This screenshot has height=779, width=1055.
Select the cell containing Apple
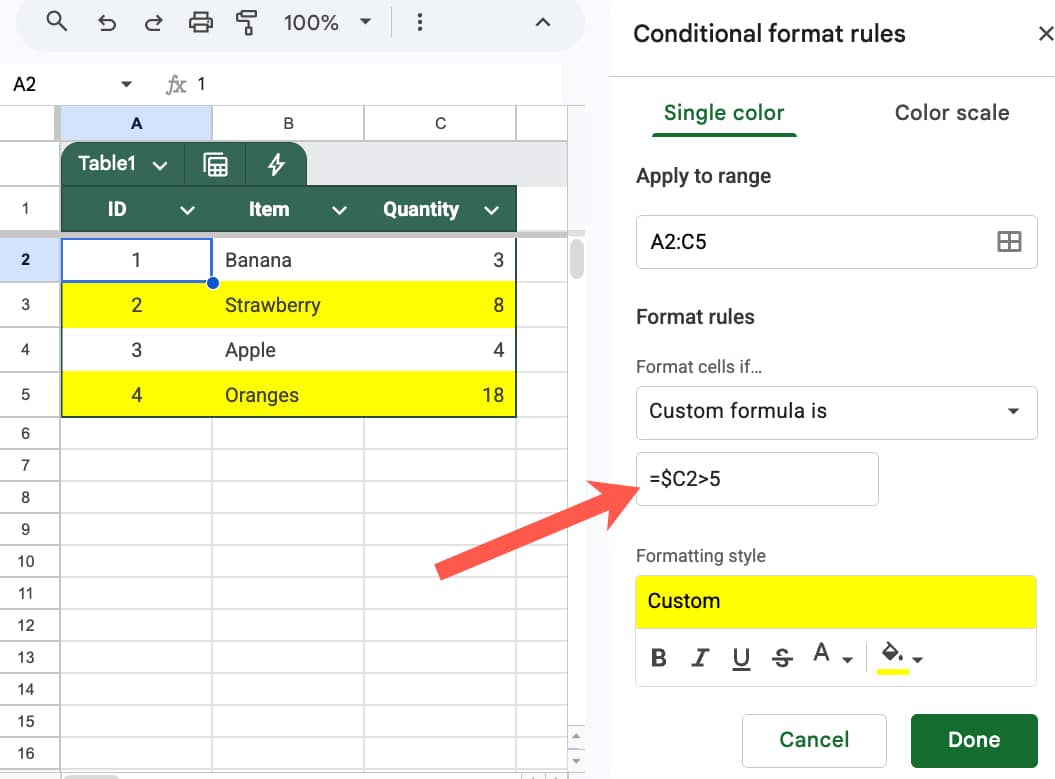click(x=288, y=350)
